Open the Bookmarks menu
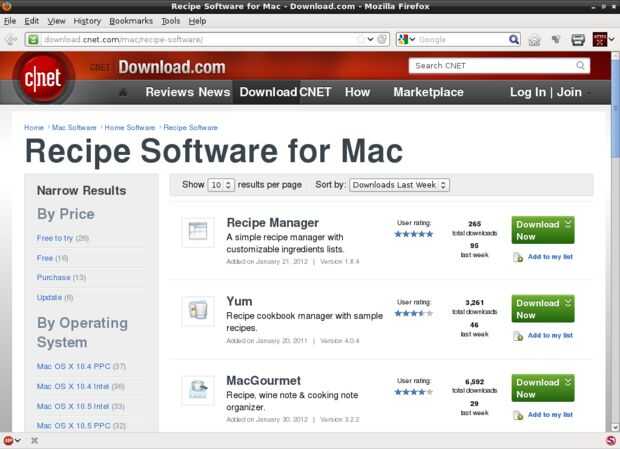Viewport: 620px width, 449px height. point(131,21)
